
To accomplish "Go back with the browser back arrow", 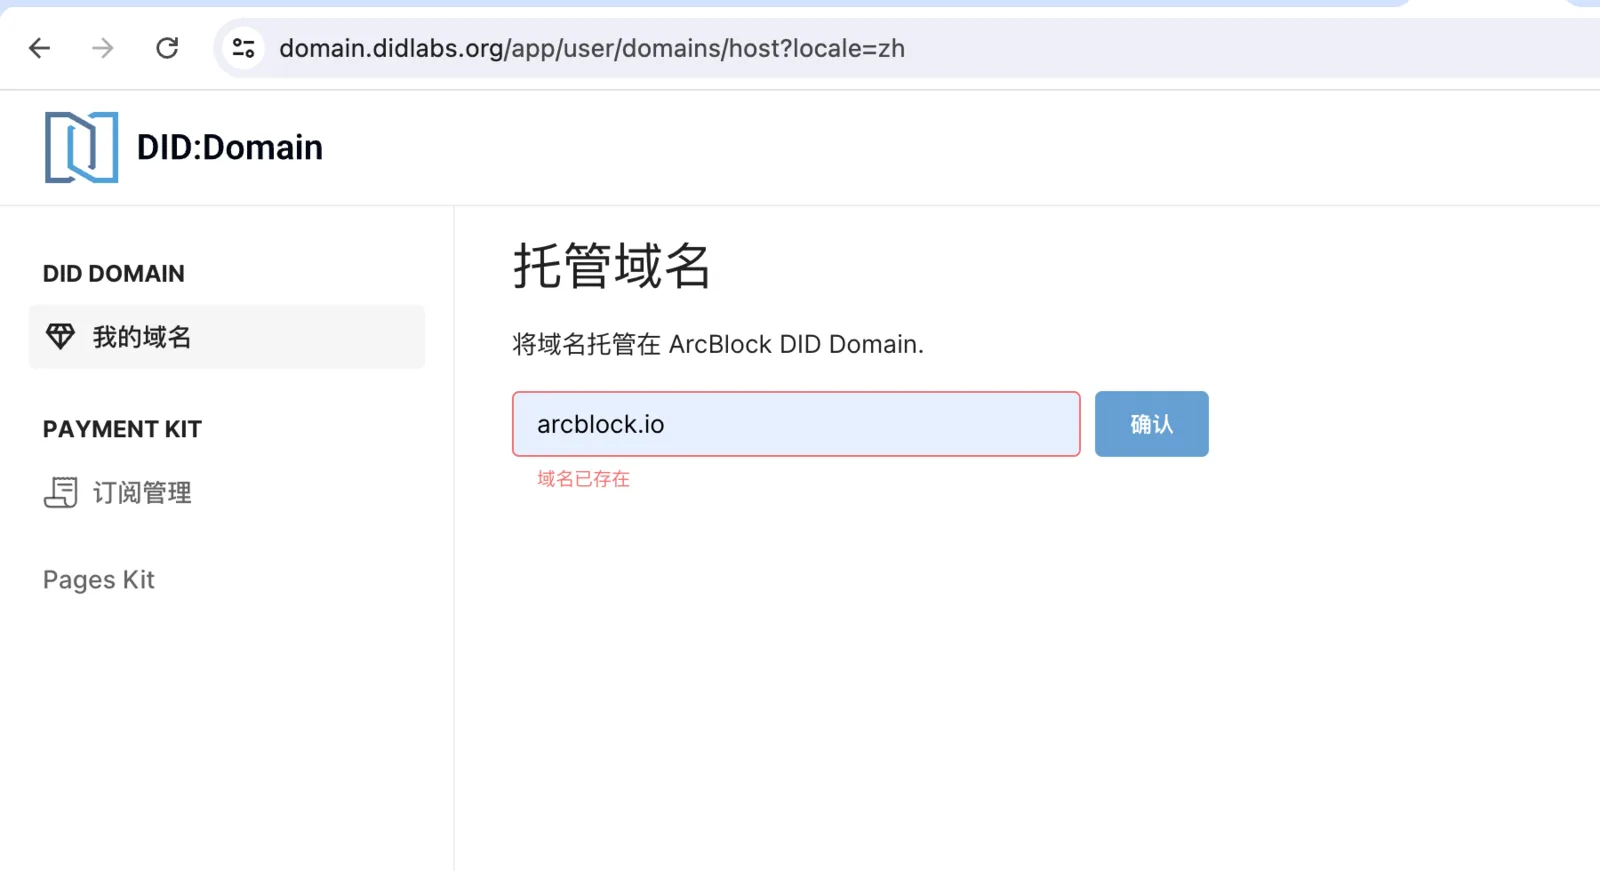I will 40,48.
